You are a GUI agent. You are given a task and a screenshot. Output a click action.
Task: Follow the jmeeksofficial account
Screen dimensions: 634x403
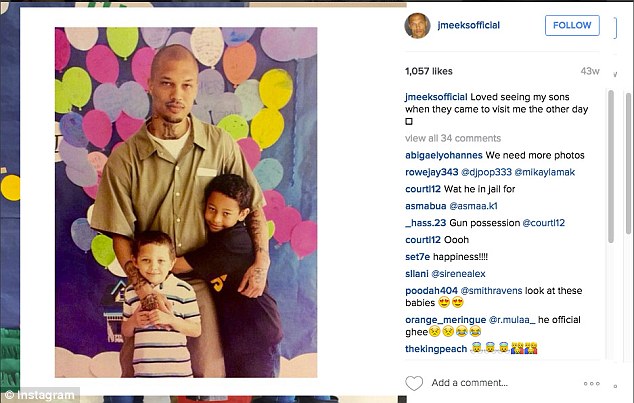tap(572, 25)
